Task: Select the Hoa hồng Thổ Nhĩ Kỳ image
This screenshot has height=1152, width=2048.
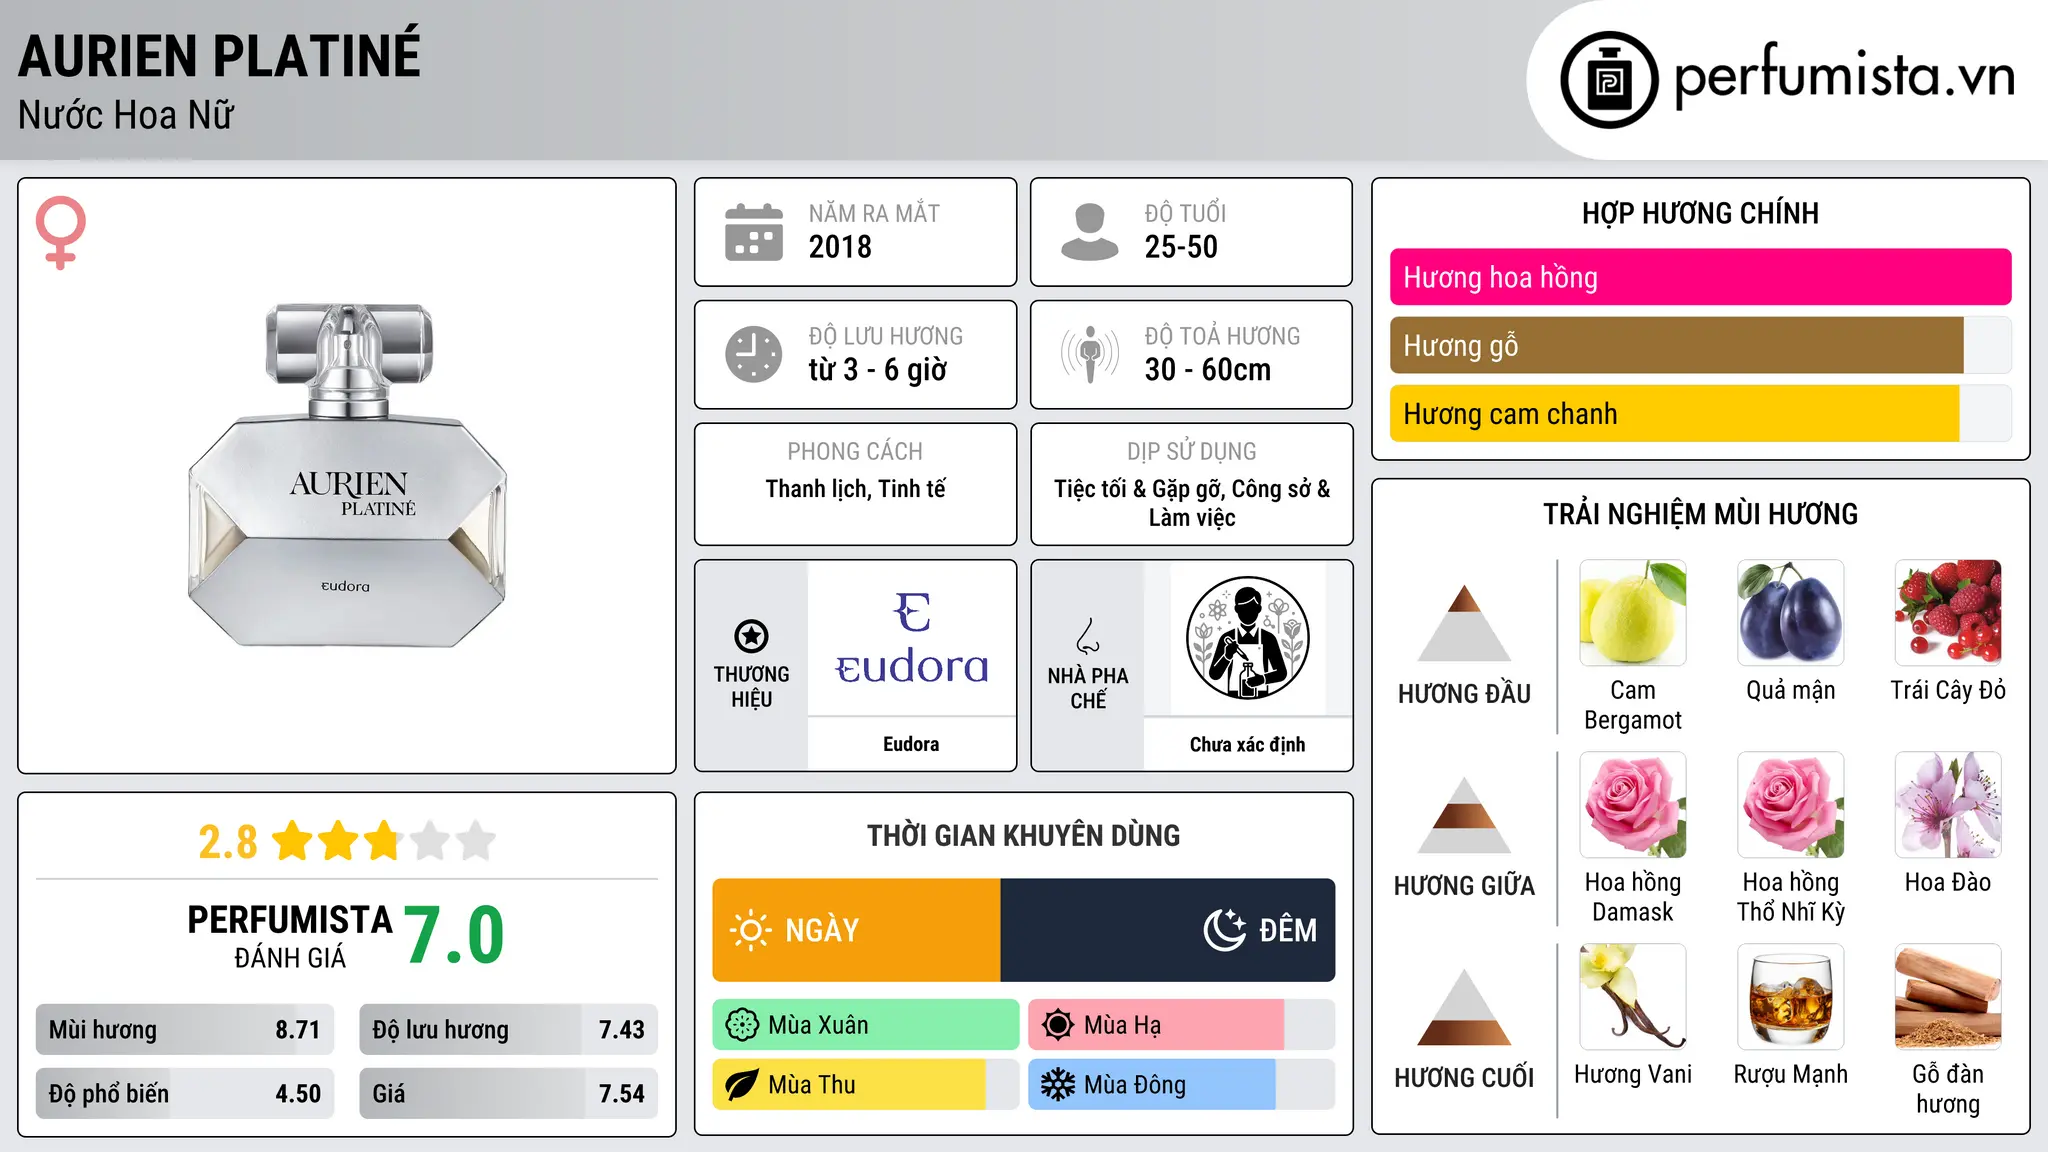Action: pyautogui.click(x=1791, y=805)
